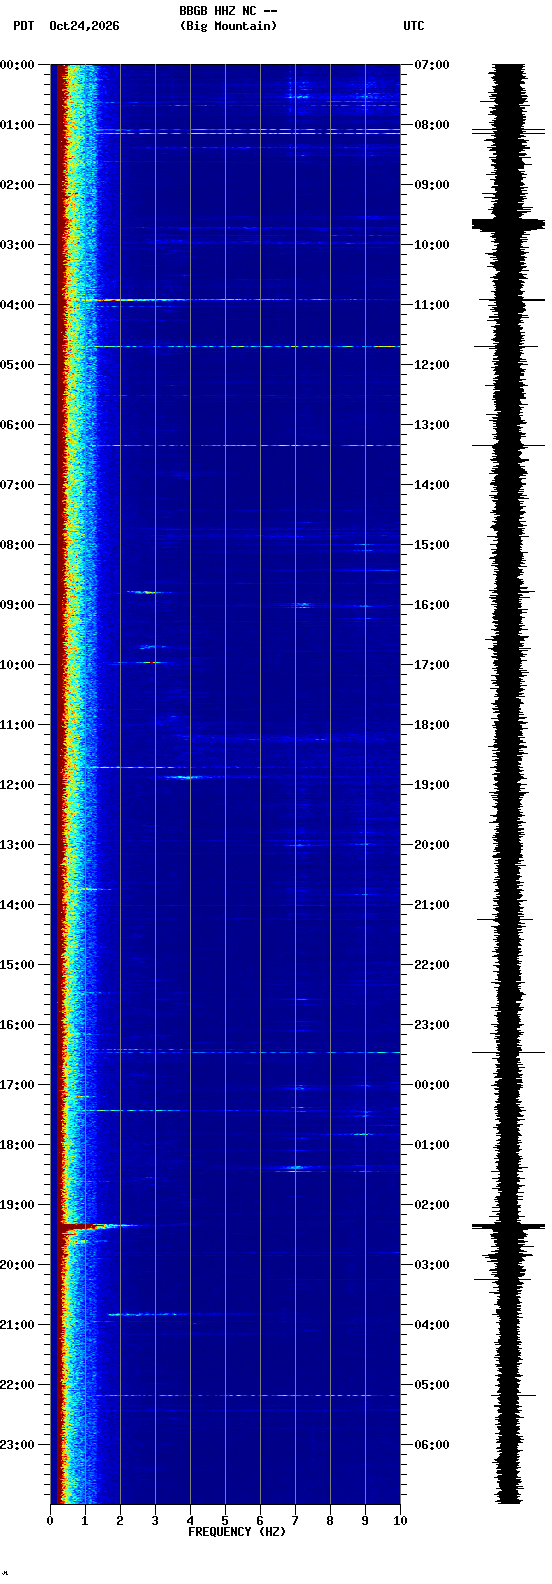
Task: Select the PDT axis '03:00' label
Action: click(17, 245)
